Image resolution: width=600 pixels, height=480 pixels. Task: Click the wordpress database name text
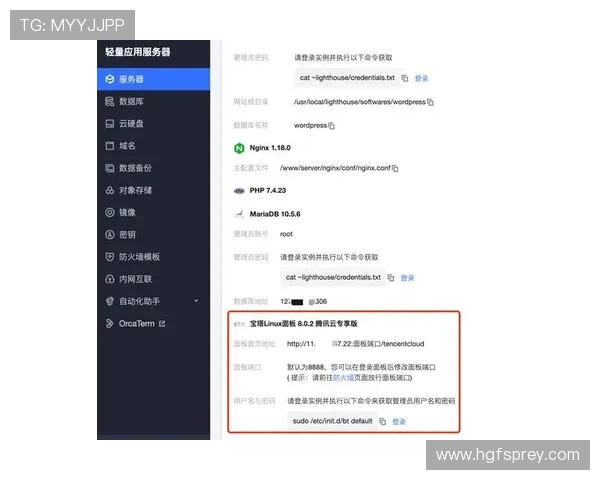[x=310, y=125]
